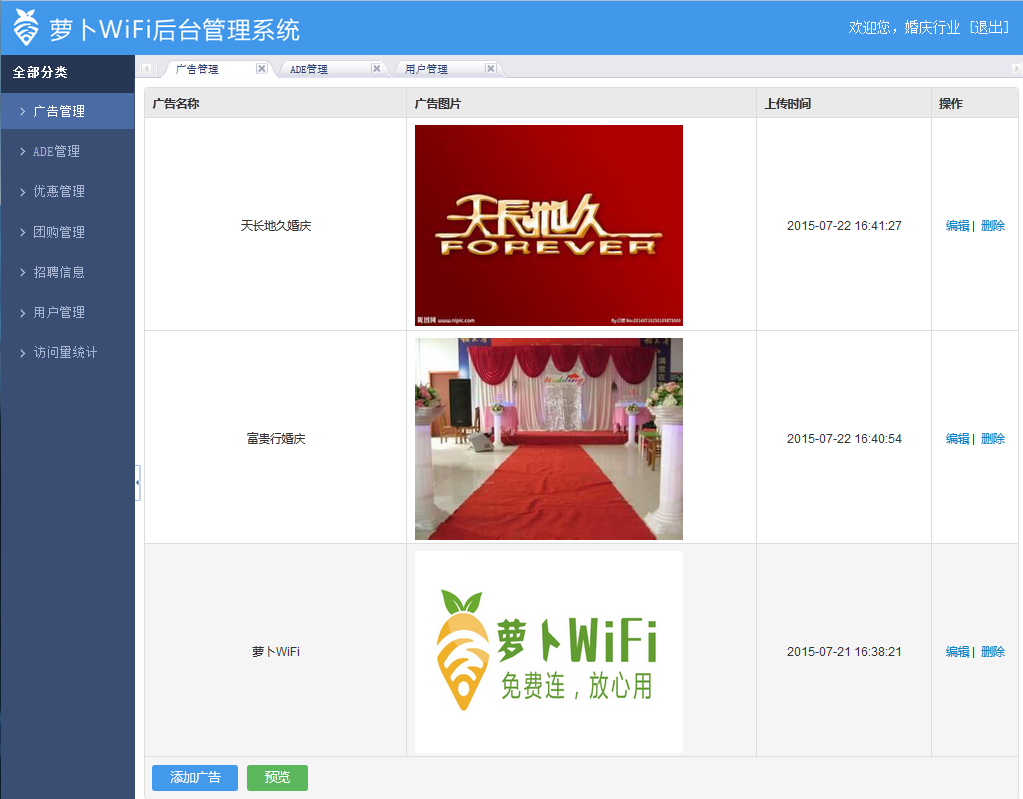This screenshot has height=799, width=1023.
Task: Select upload time 2015-07-22 16:41:27
Action: click(844, 226)
